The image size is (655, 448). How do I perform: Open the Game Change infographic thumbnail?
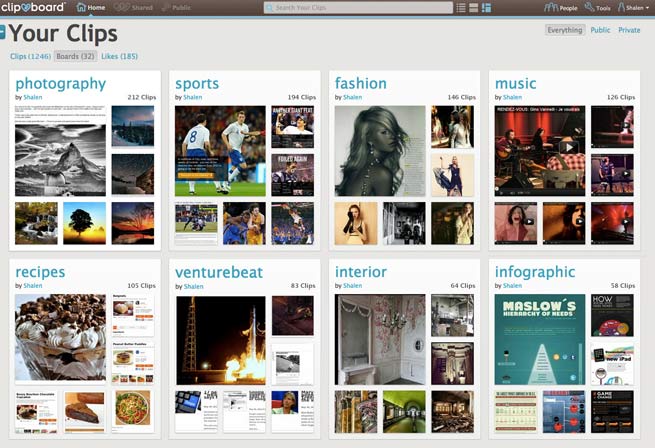[x=612, y=412]
